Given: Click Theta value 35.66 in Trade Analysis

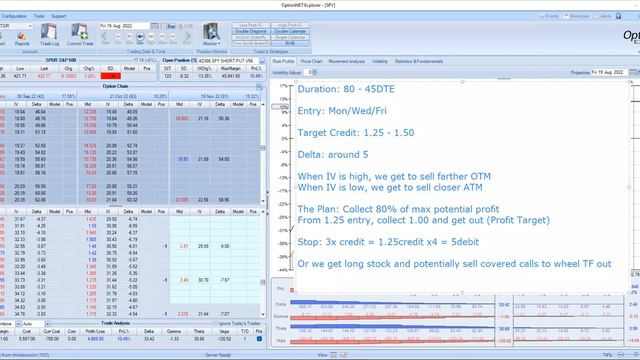Looking at the screenshot, I should click(199, 339).
